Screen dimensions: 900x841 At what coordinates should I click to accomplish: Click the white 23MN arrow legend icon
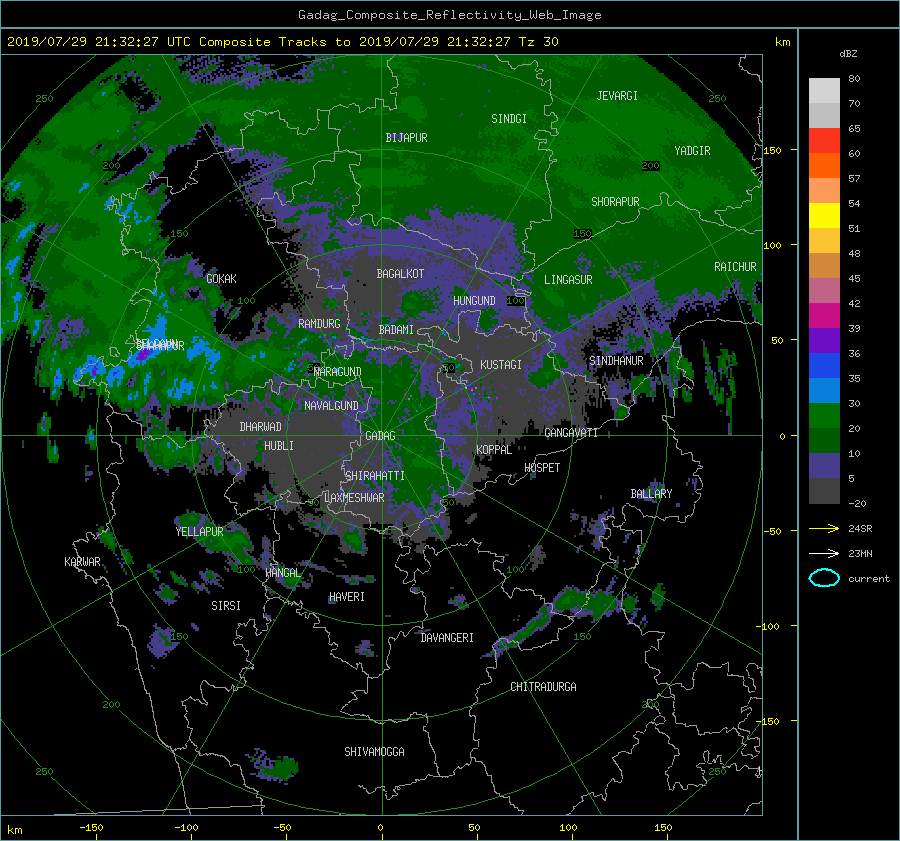(x=824, y=553)
